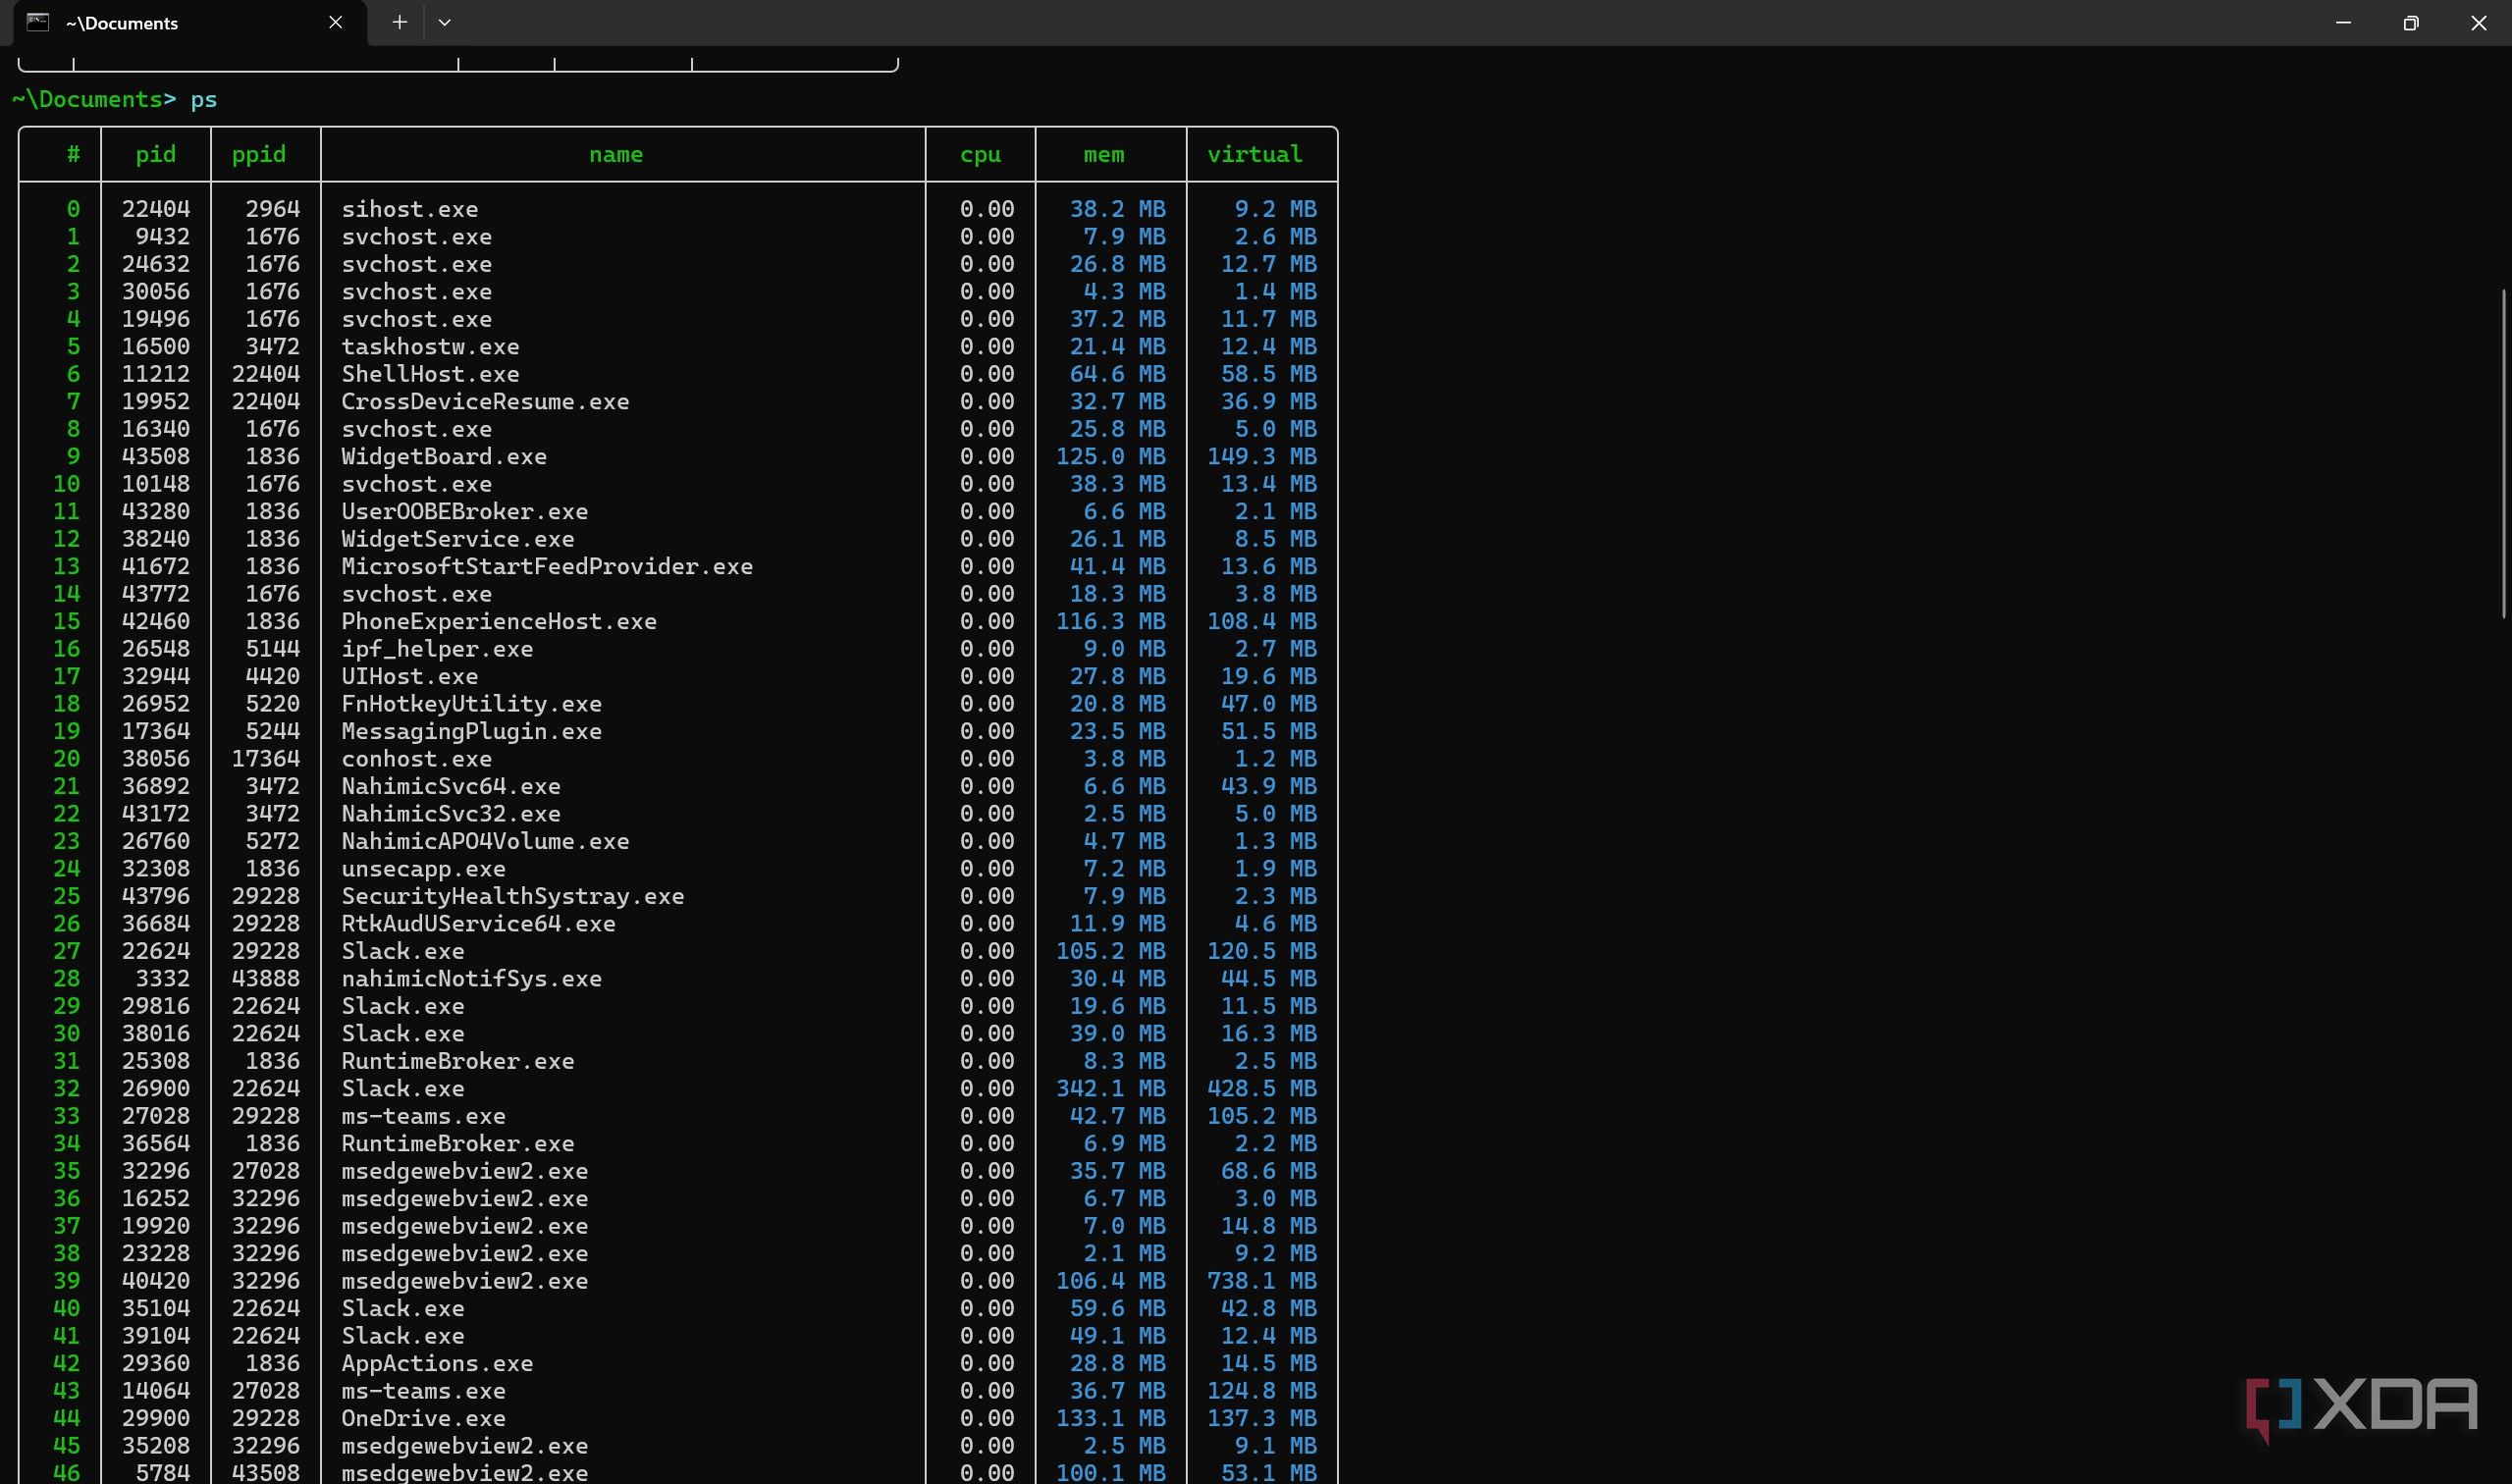Click the mem column header
This screenshot has width=2512, height=1484.
[1104, 154]
